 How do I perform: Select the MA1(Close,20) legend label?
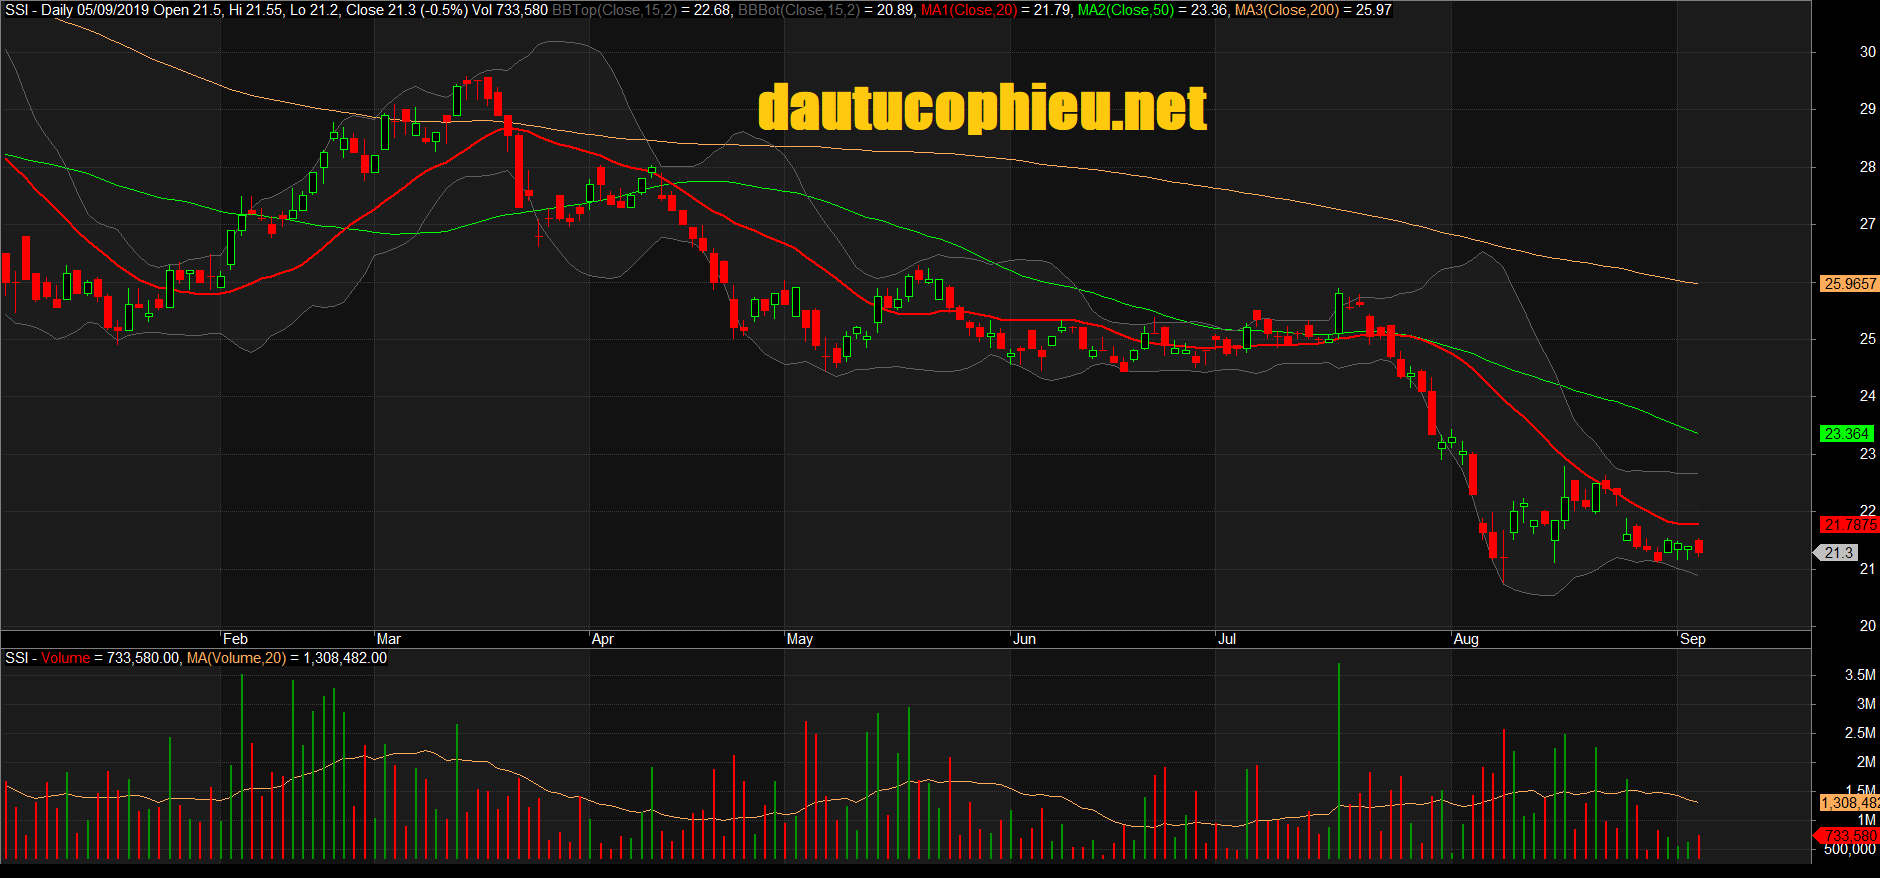click(968, 10)
